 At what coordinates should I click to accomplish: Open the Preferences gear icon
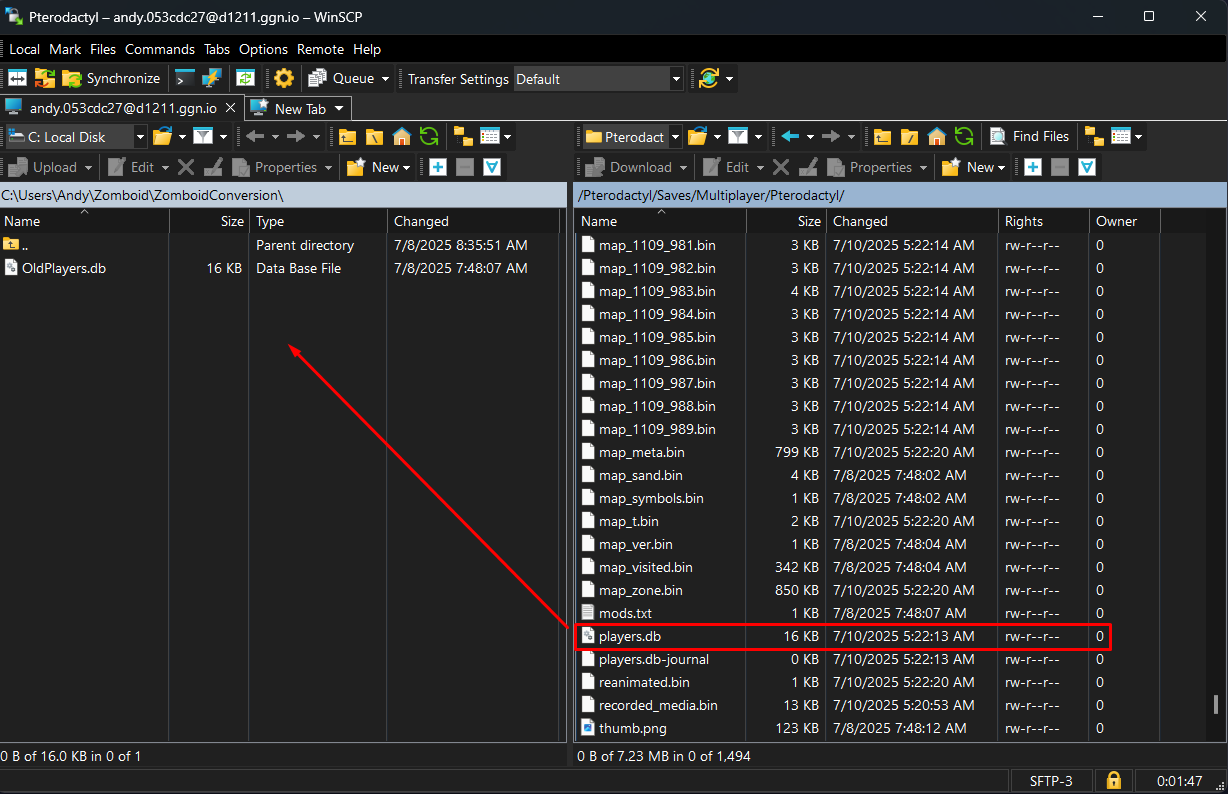(283, 78)
